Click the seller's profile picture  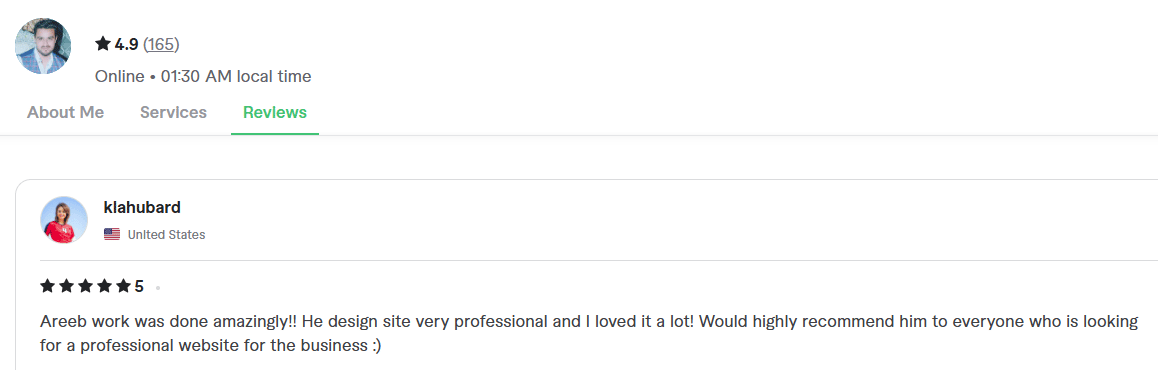43,46
